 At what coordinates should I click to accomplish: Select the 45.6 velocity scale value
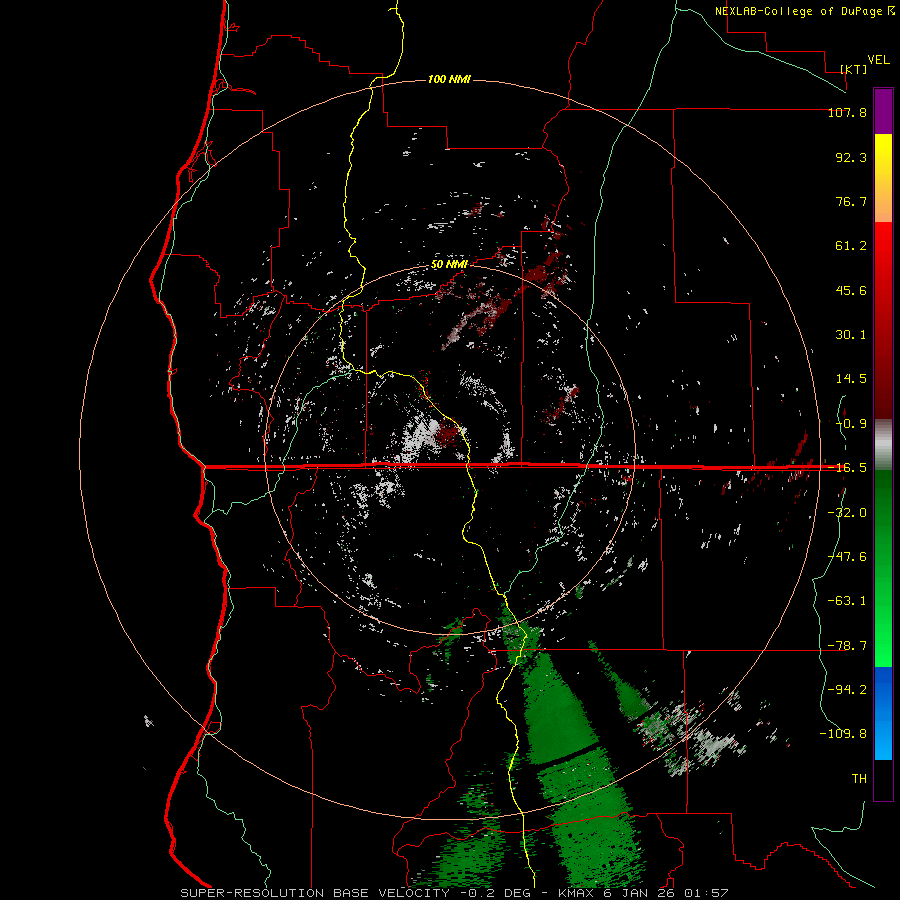tap(851, 290)
